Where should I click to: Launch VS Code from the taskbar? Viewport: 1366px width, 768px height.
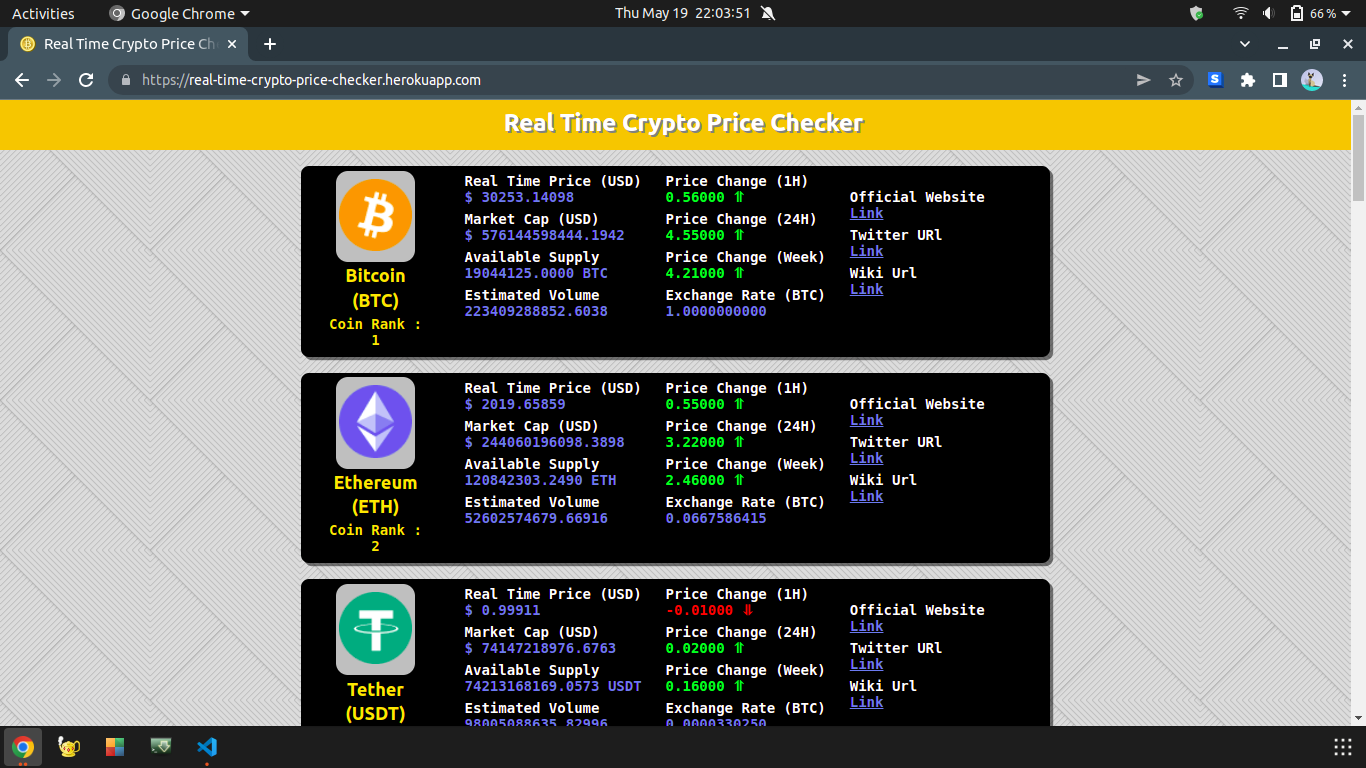click(207, 747)
